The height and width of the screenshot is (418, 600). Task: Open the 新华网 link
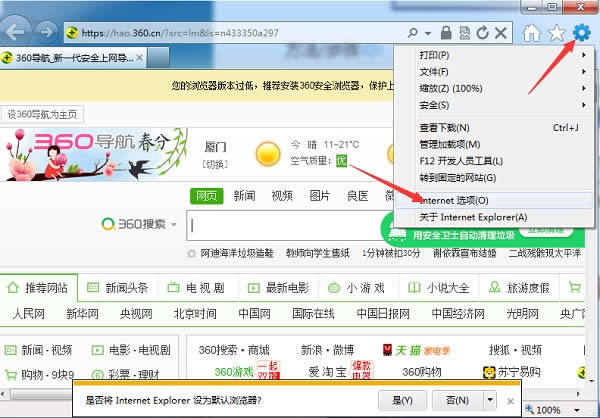82,314
